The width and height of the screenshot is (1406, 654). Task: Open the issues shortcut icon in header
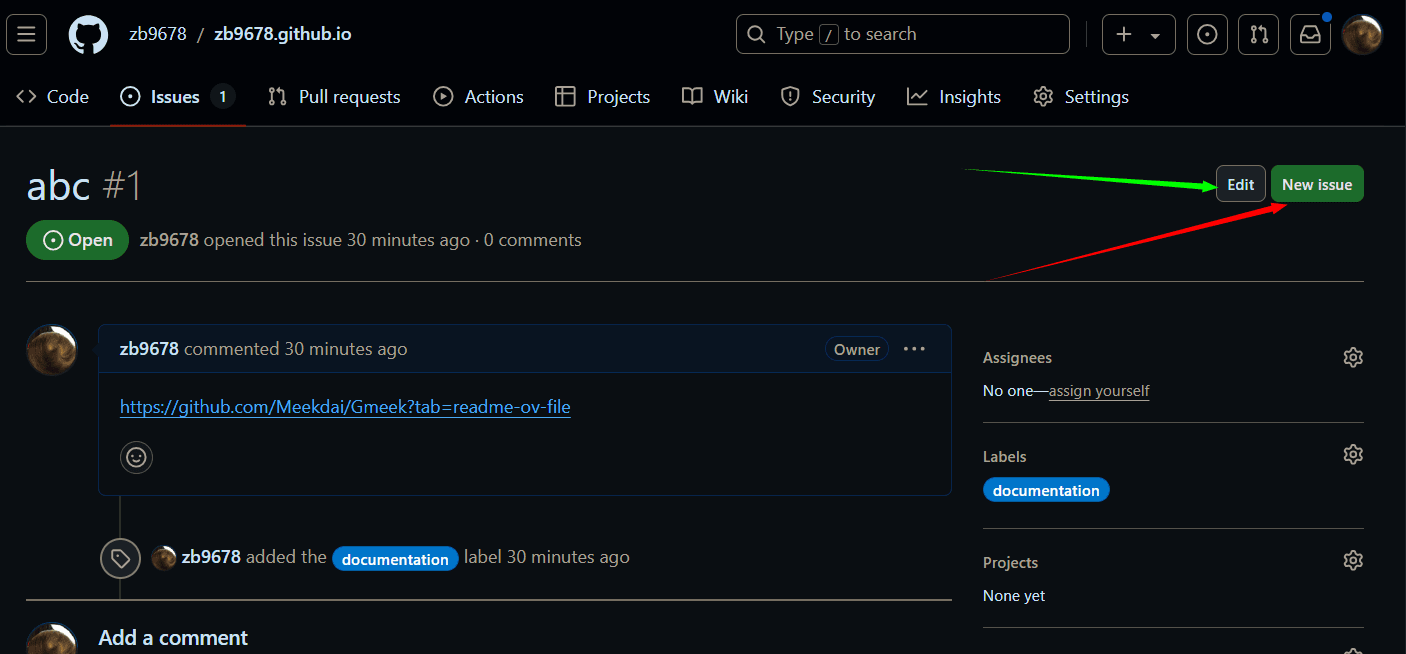click(1207, 35)
